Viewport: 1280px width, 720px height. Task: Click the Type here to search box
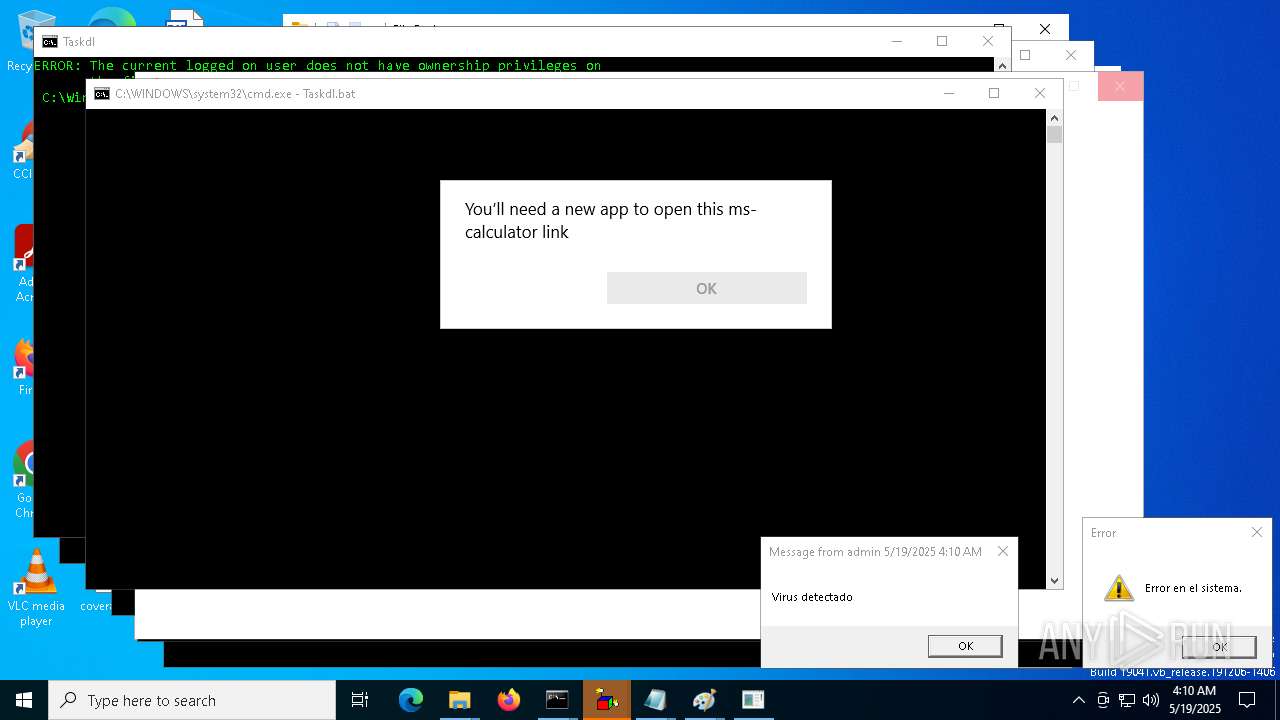point(192,700)
